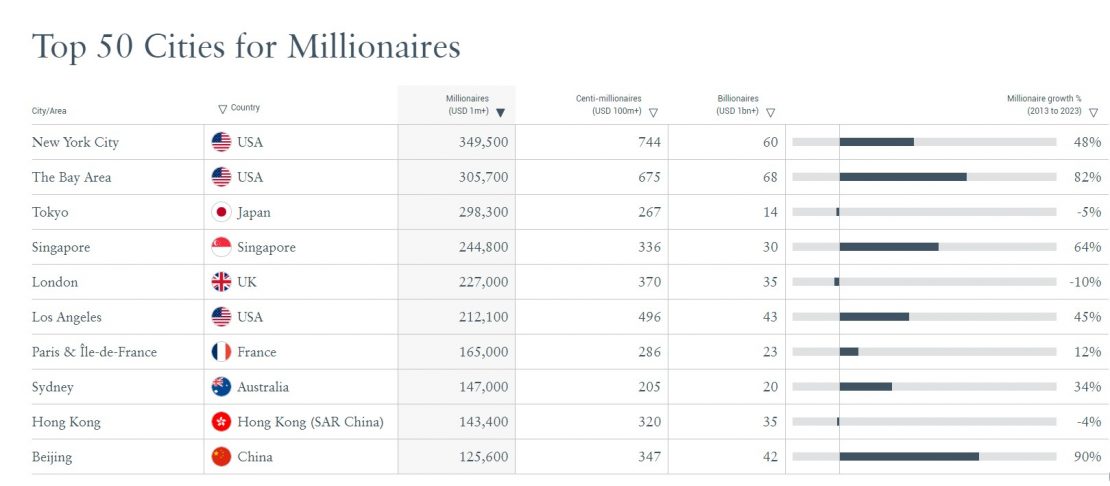
Task: Click the UK flag icon in London row
Action: [x=221, y=282]
